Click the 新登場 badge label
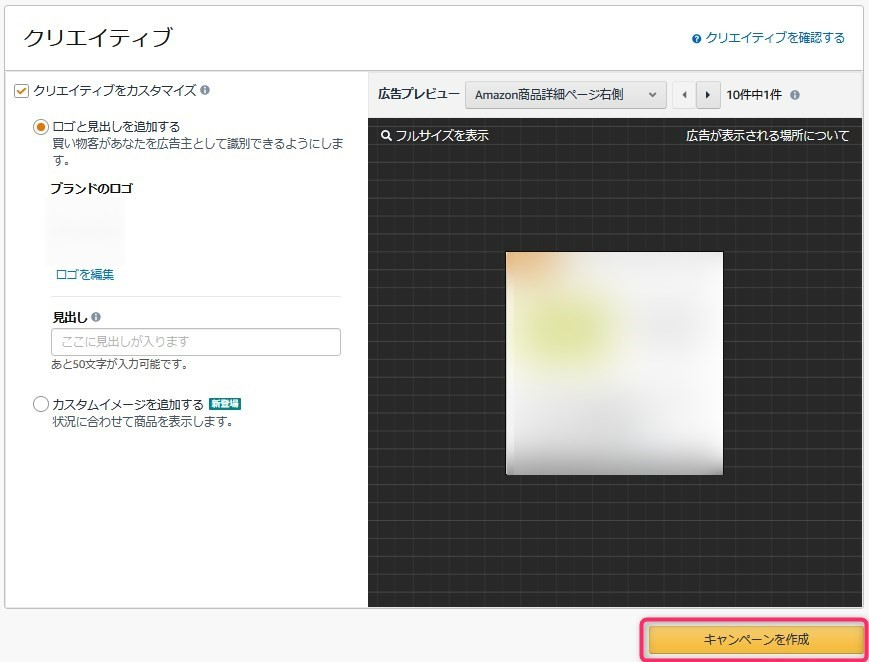This screenshot has height=662, width=869. coord(224,404)
